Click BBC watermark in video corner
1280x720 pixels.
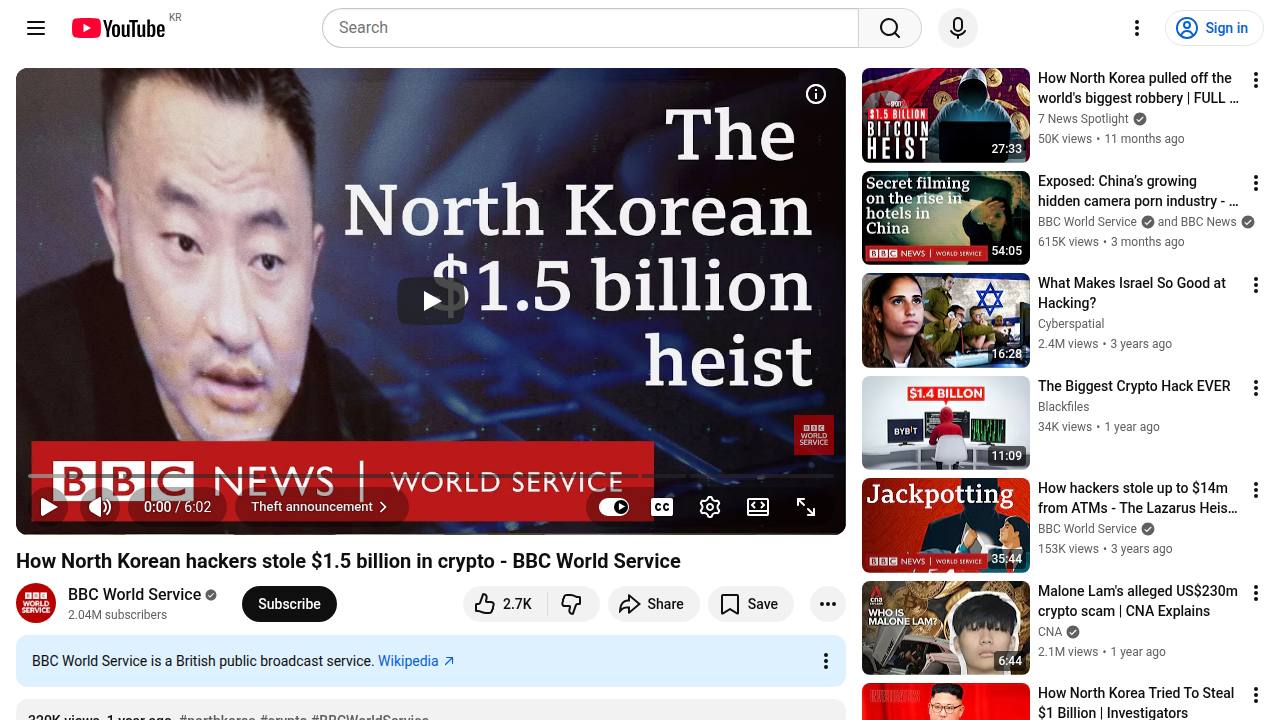click(814, 435)
